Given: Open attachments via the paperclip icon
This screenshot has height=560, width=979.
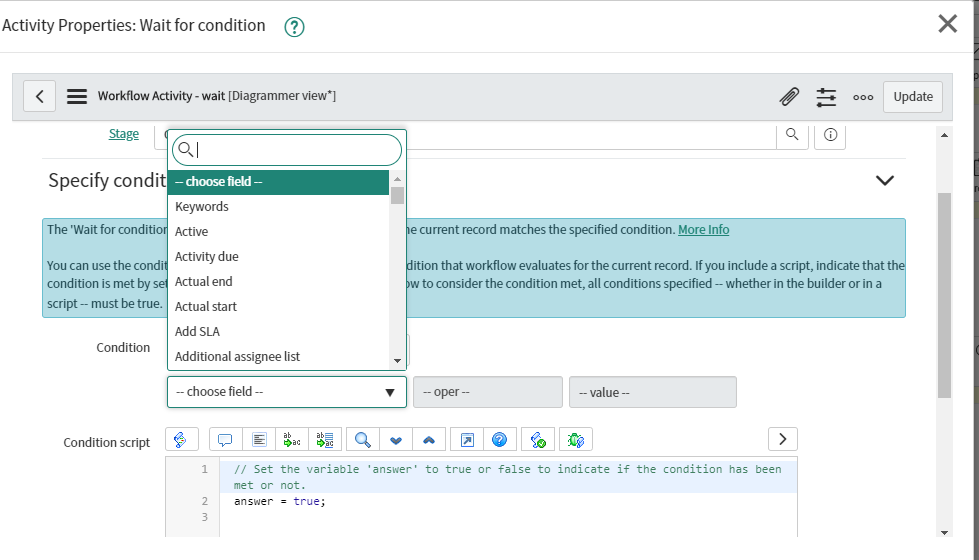Looking at the screenshot, I should tap(789, 97).
